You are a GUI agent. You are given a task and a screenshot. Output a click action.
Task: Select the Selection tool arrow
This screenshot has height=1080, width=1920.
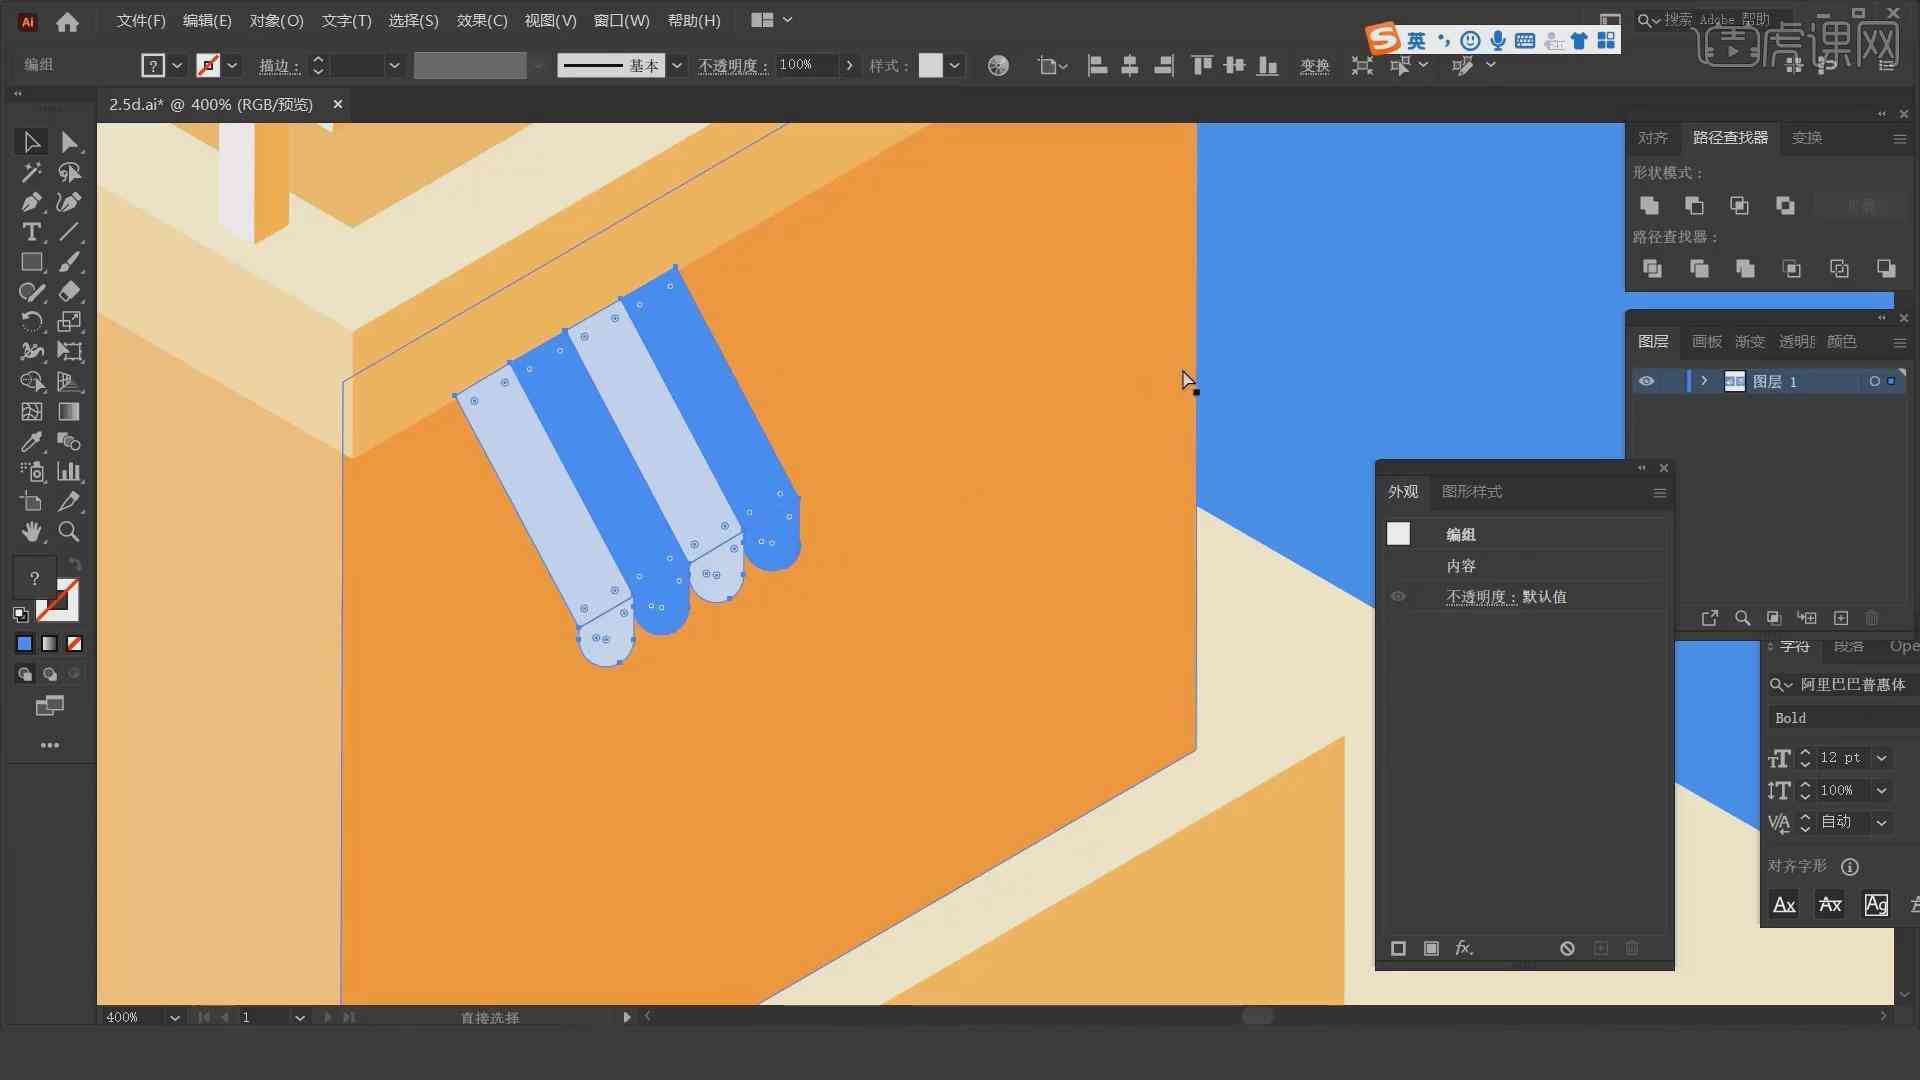tap(31, 142)
